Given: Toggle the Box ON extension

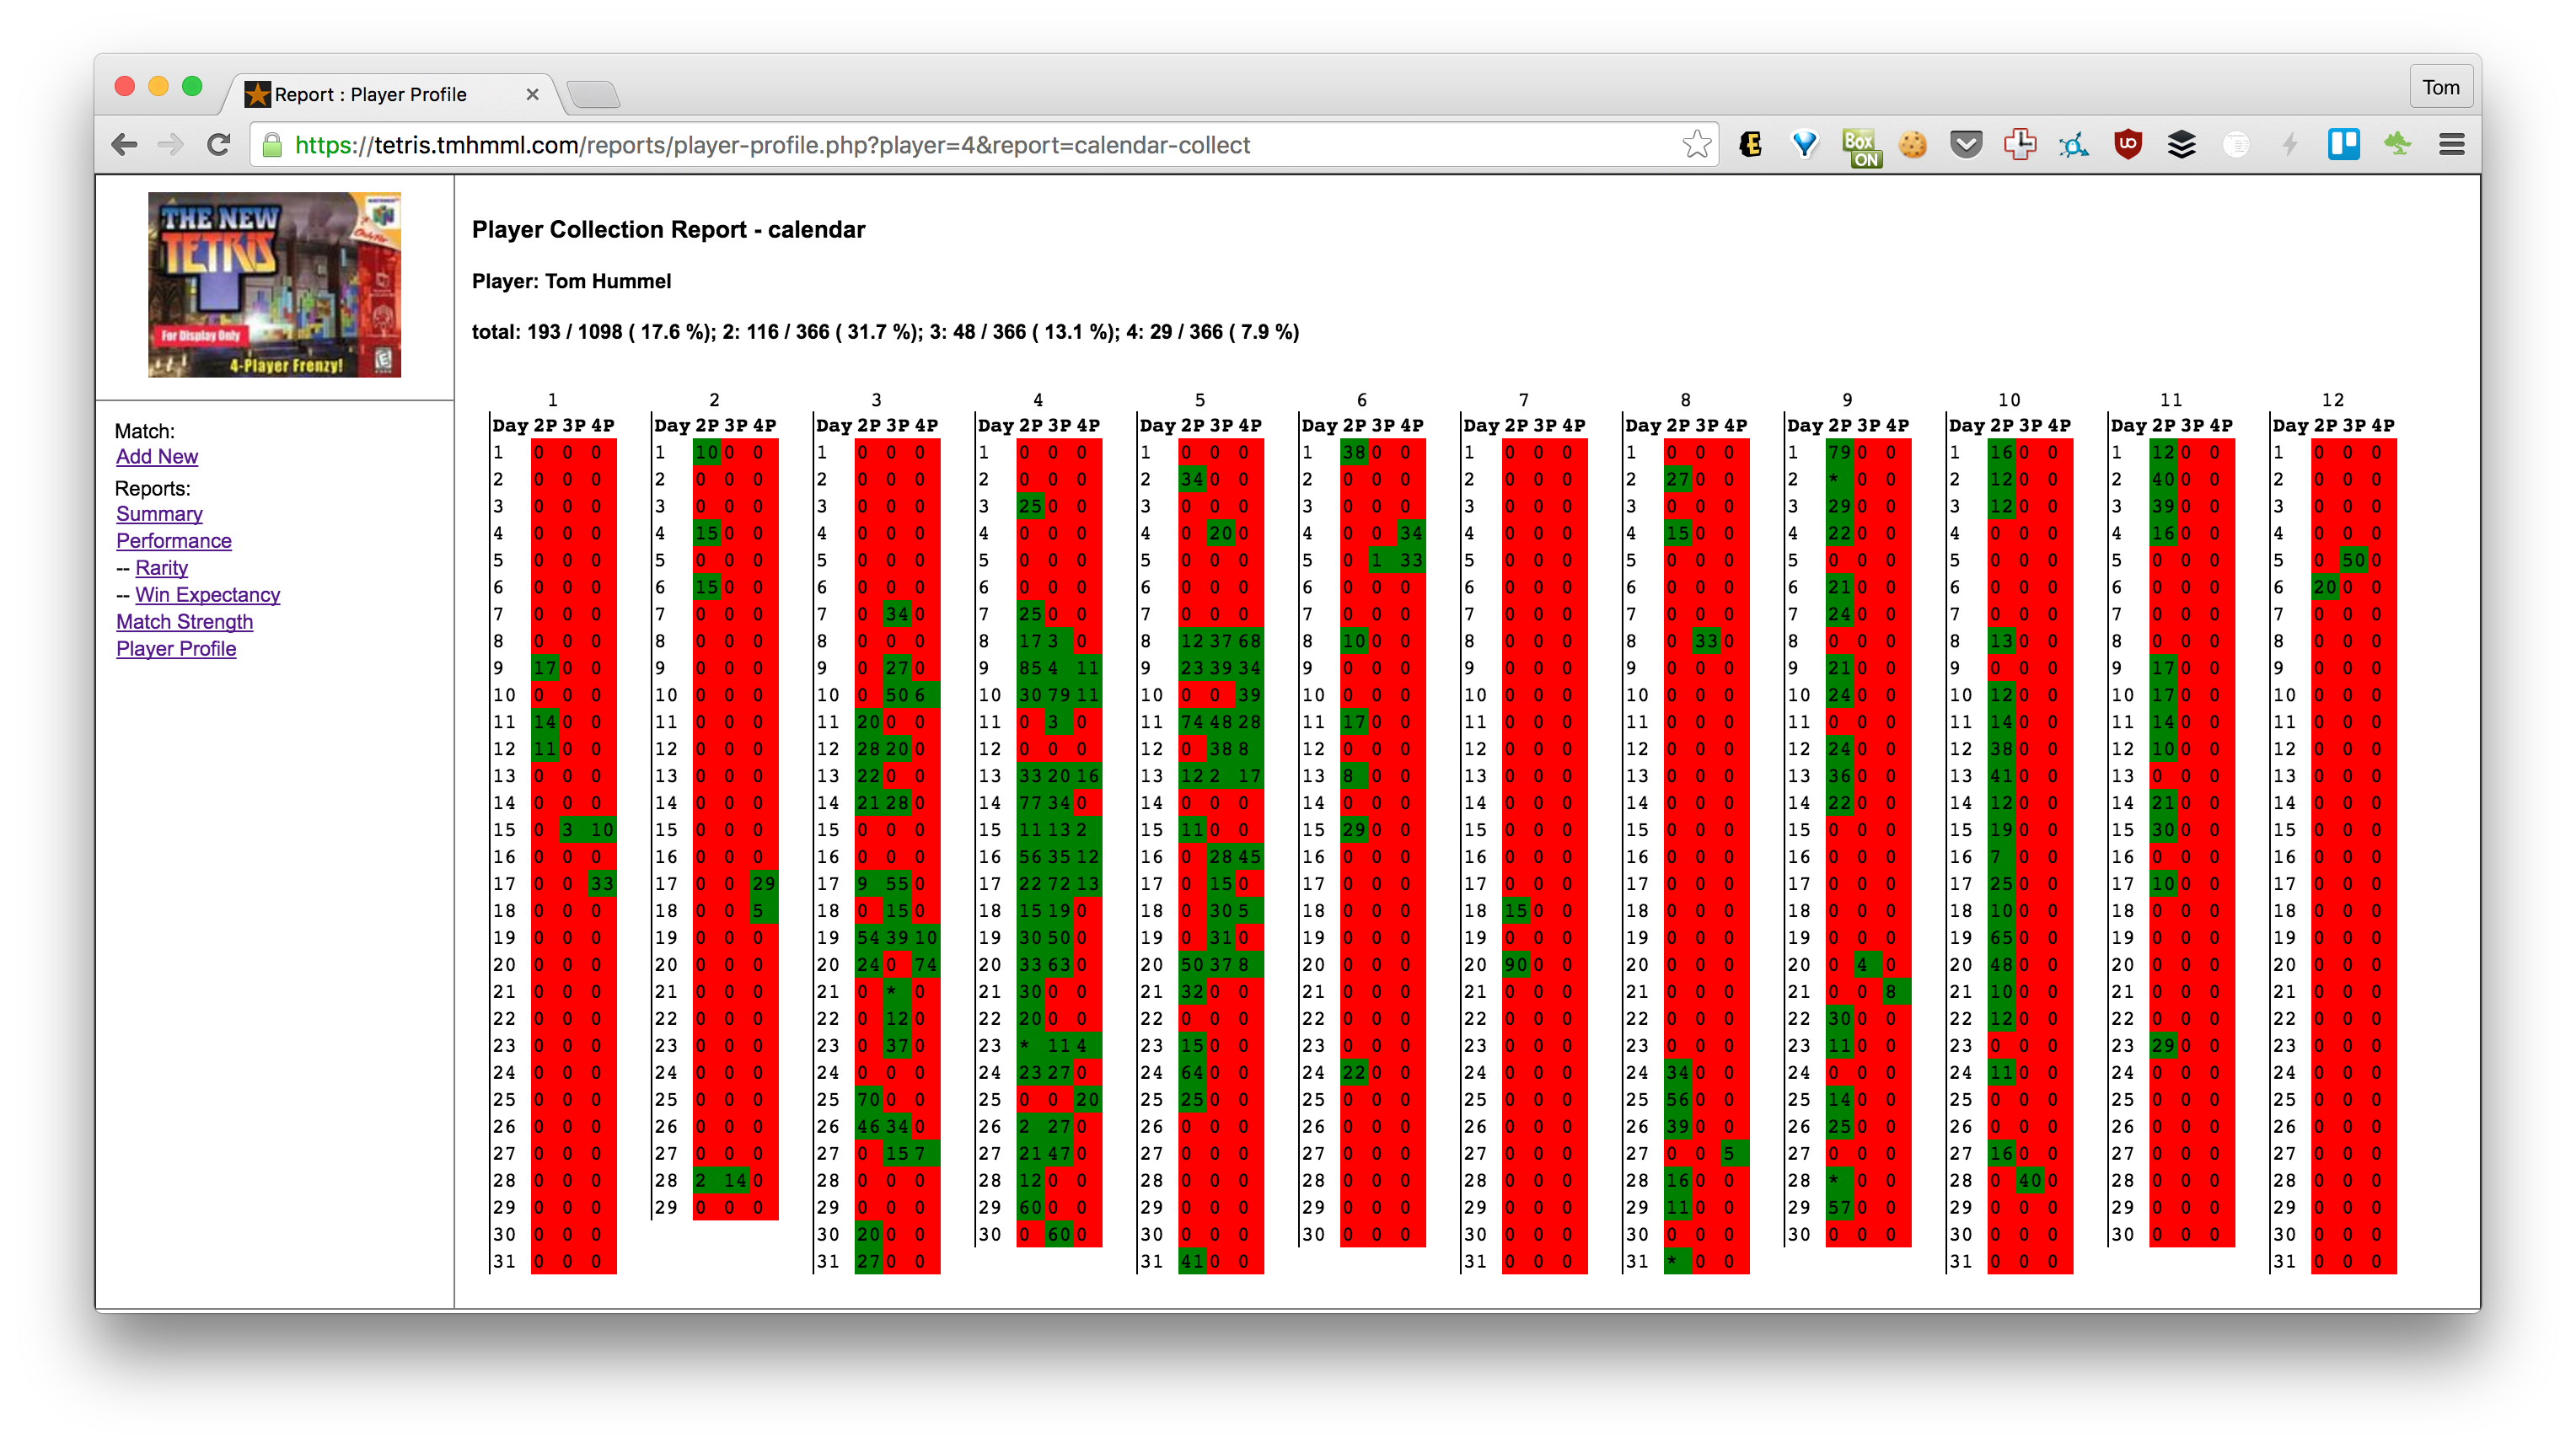Looking at the screenshot, I should pyautogui.click(x=1860, y=147).
